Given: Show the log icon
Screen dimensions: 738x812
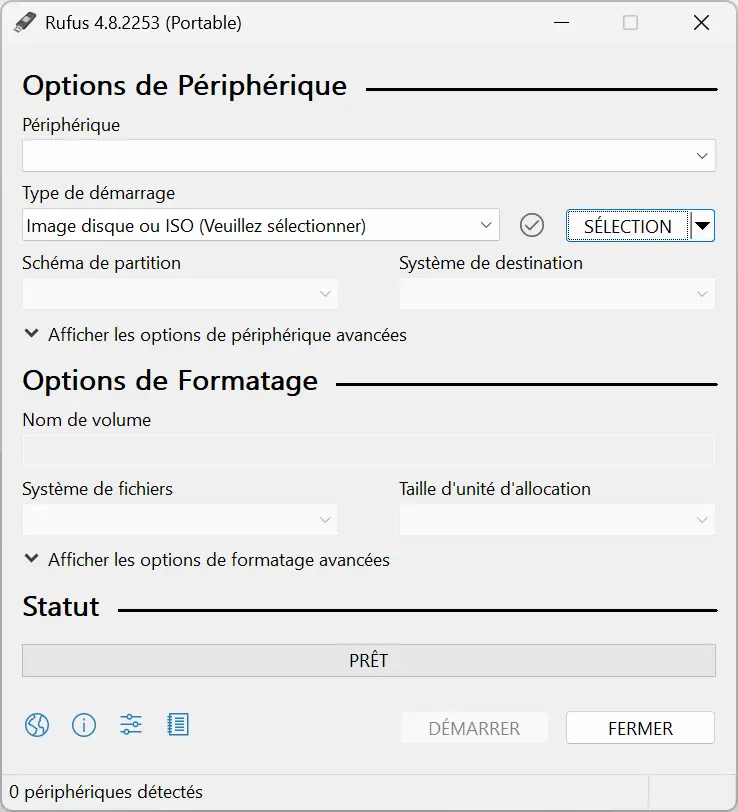Looking at the screenshot, I should (178, 724).
